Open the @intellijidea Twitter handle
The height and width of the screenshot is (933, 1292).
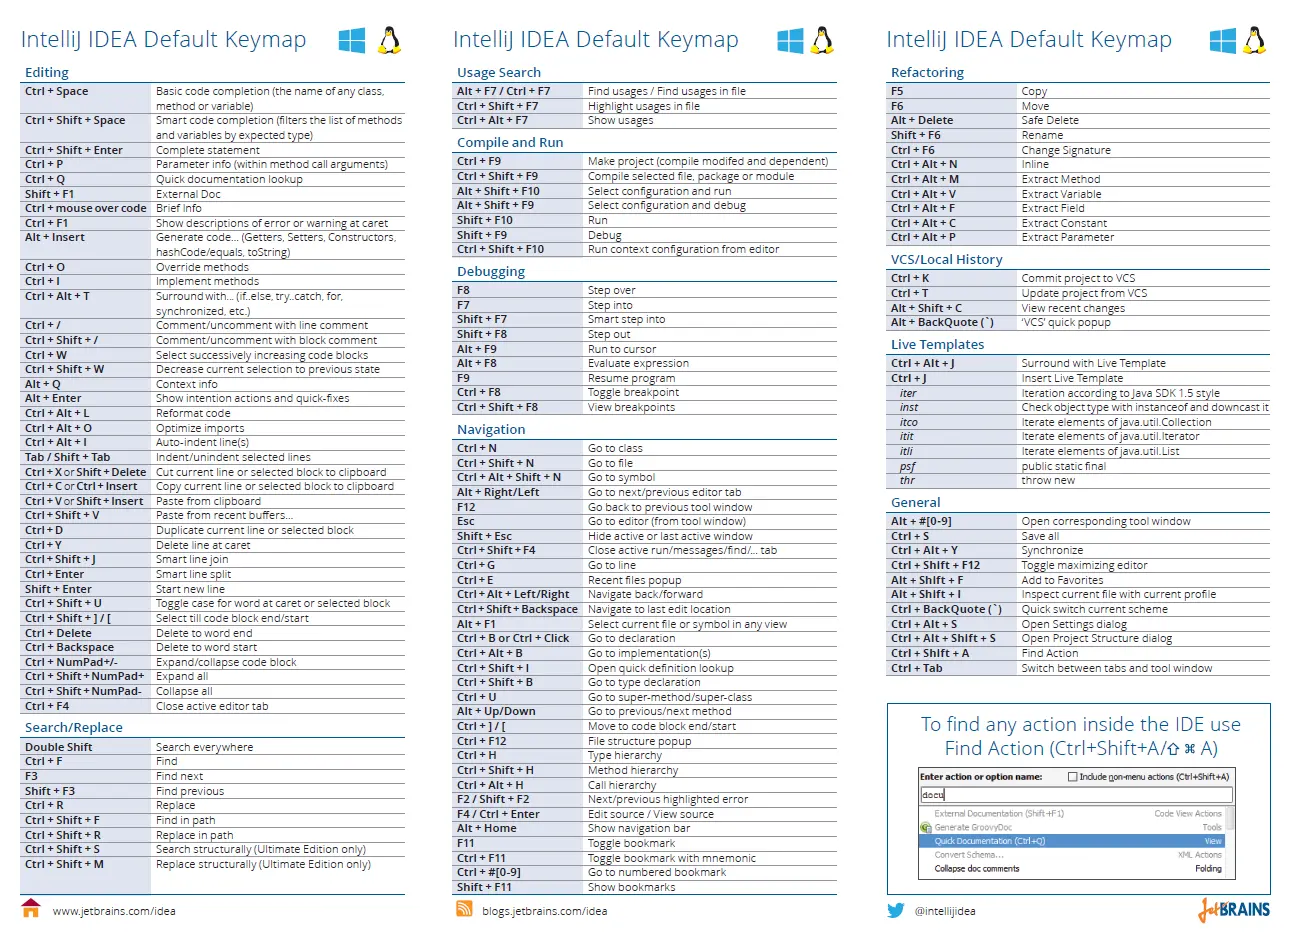pos(945,911)
